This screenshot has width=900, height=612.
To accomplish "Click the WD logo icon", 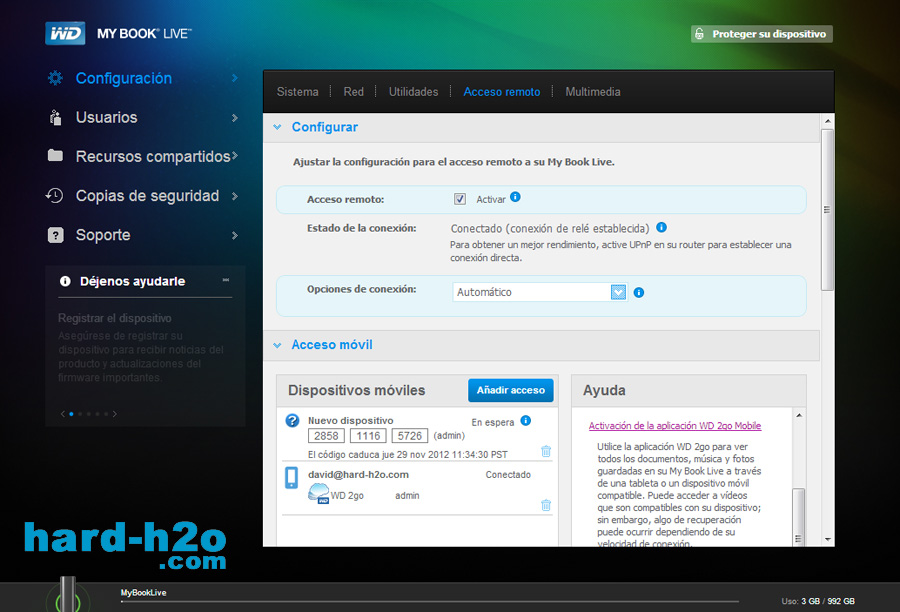I will coord(65,33).
